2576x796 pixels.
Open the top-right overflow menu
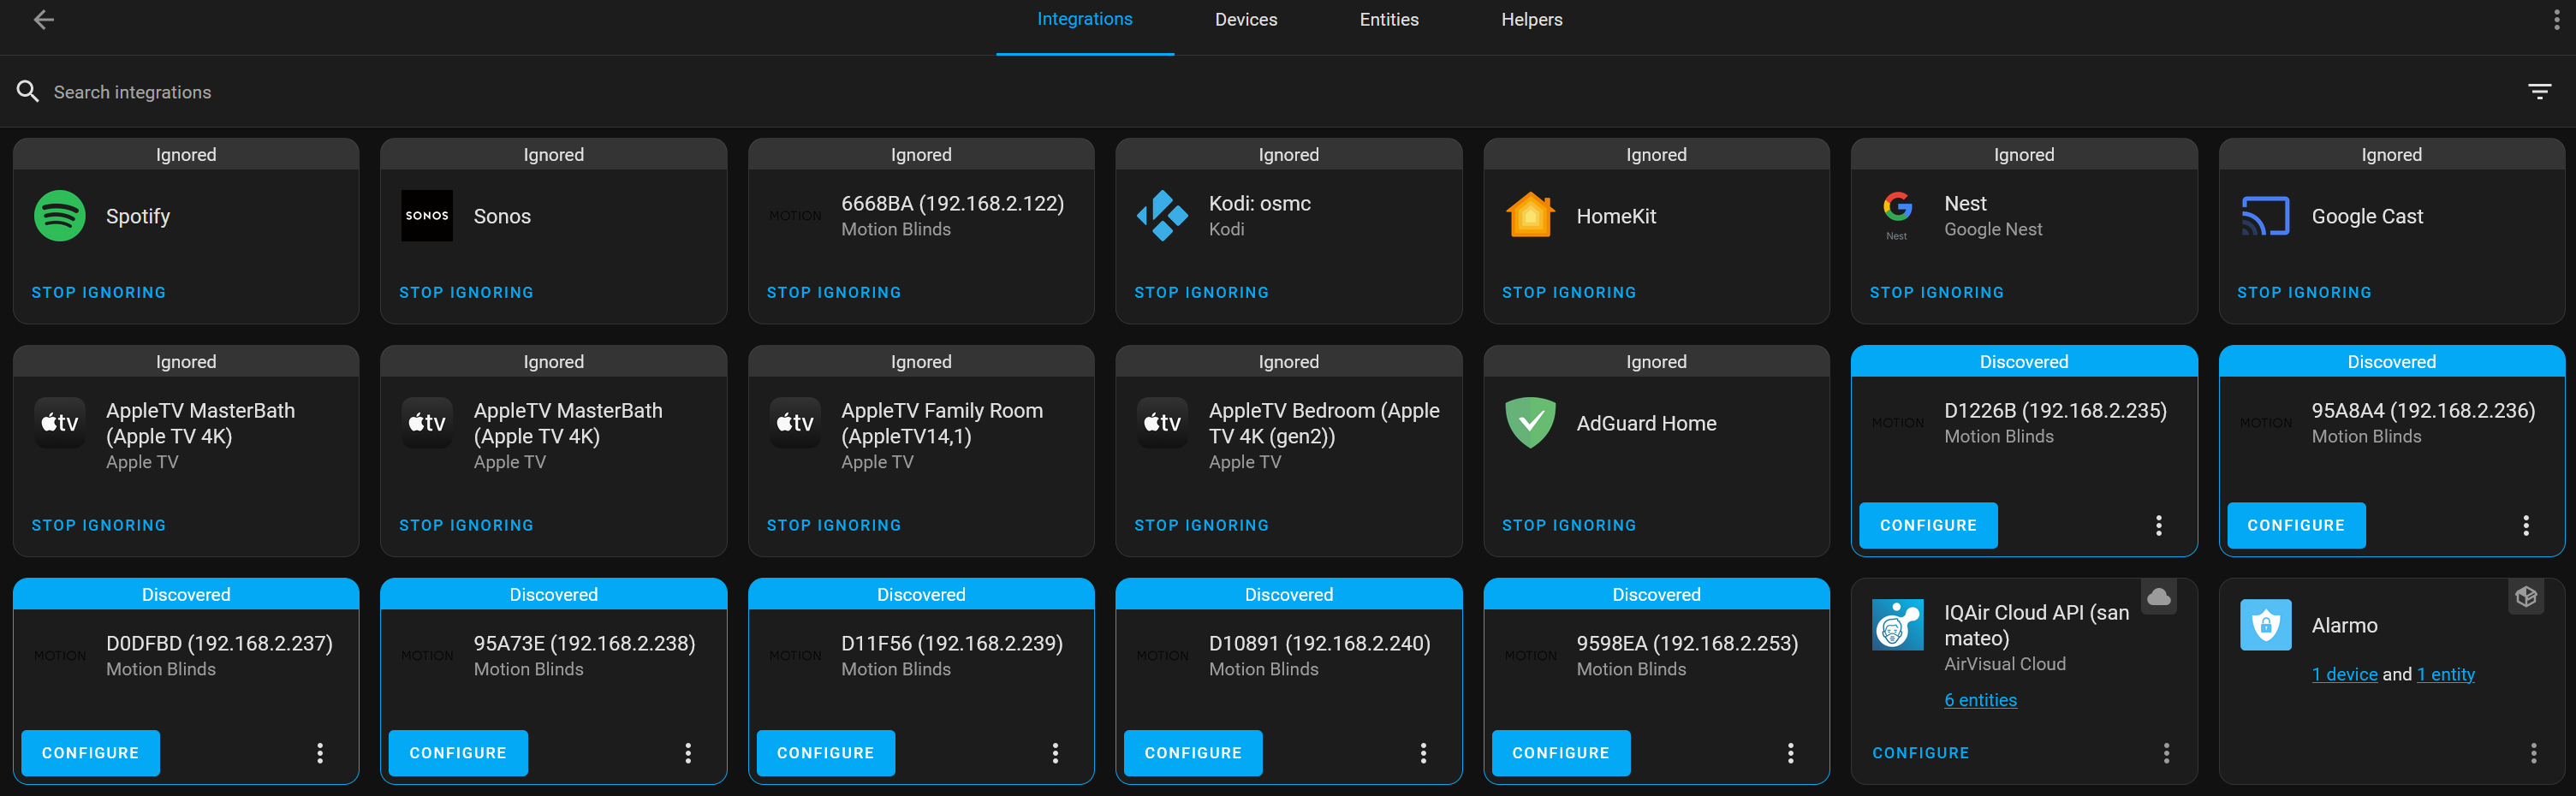pyautogui.click(x=2556, y=20)
